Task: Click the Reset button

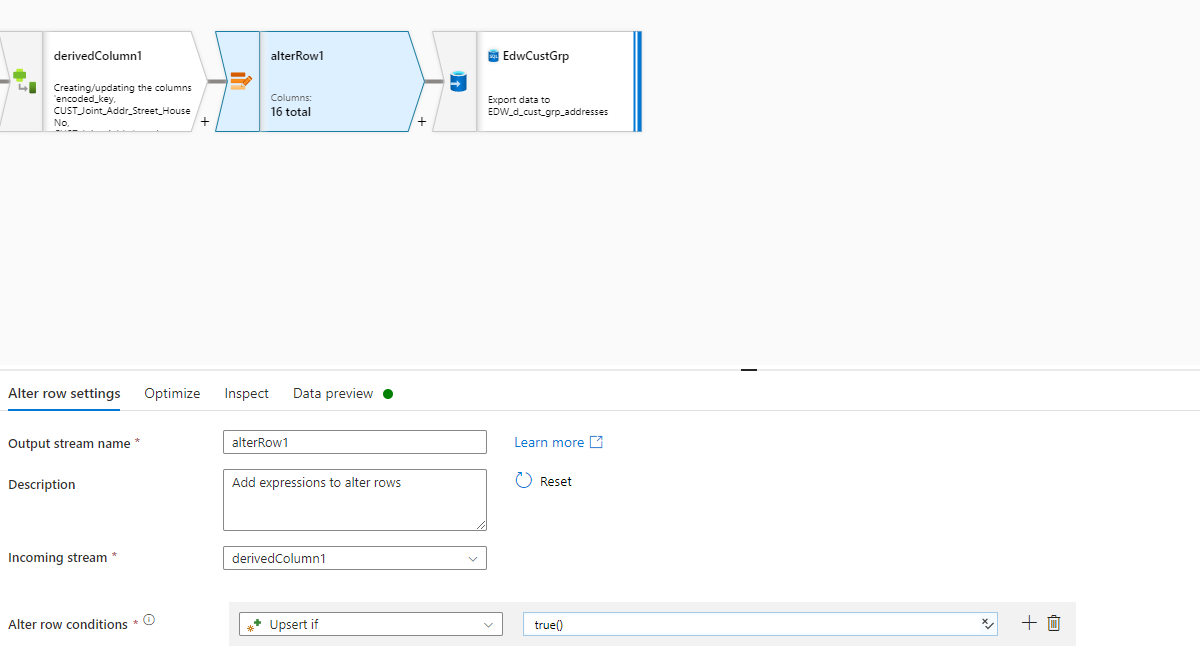Action: [544, 481]
